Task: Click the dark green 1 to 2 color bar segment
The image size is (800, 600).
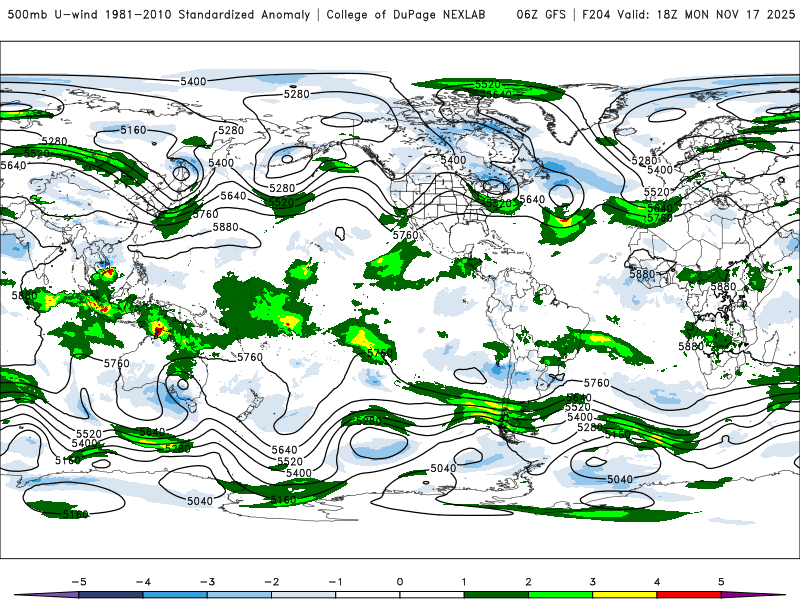Action: (x=496, y=595)
